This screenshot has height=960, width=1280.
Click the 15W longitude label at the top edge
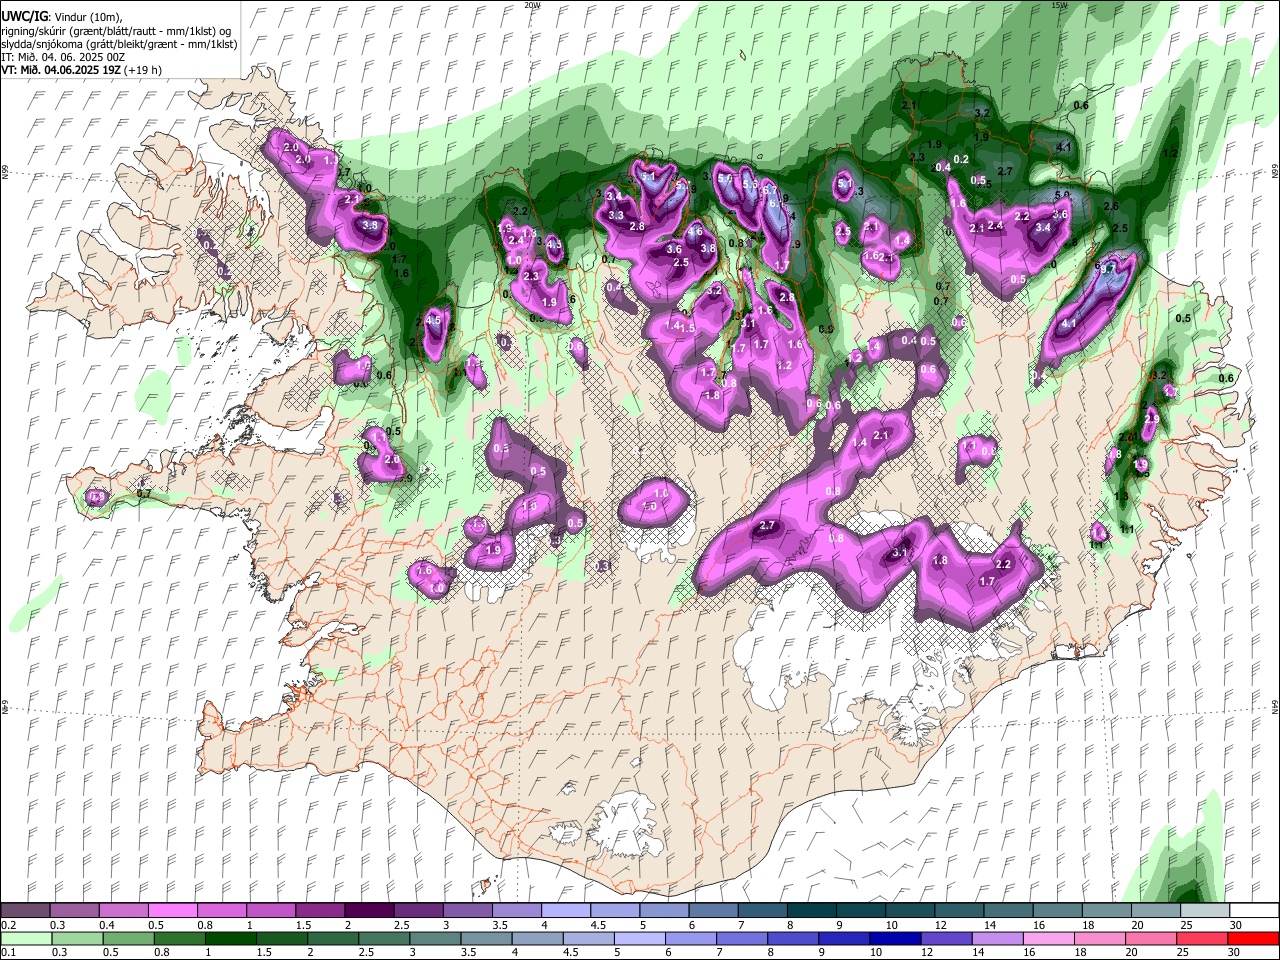click(1059, 5)
